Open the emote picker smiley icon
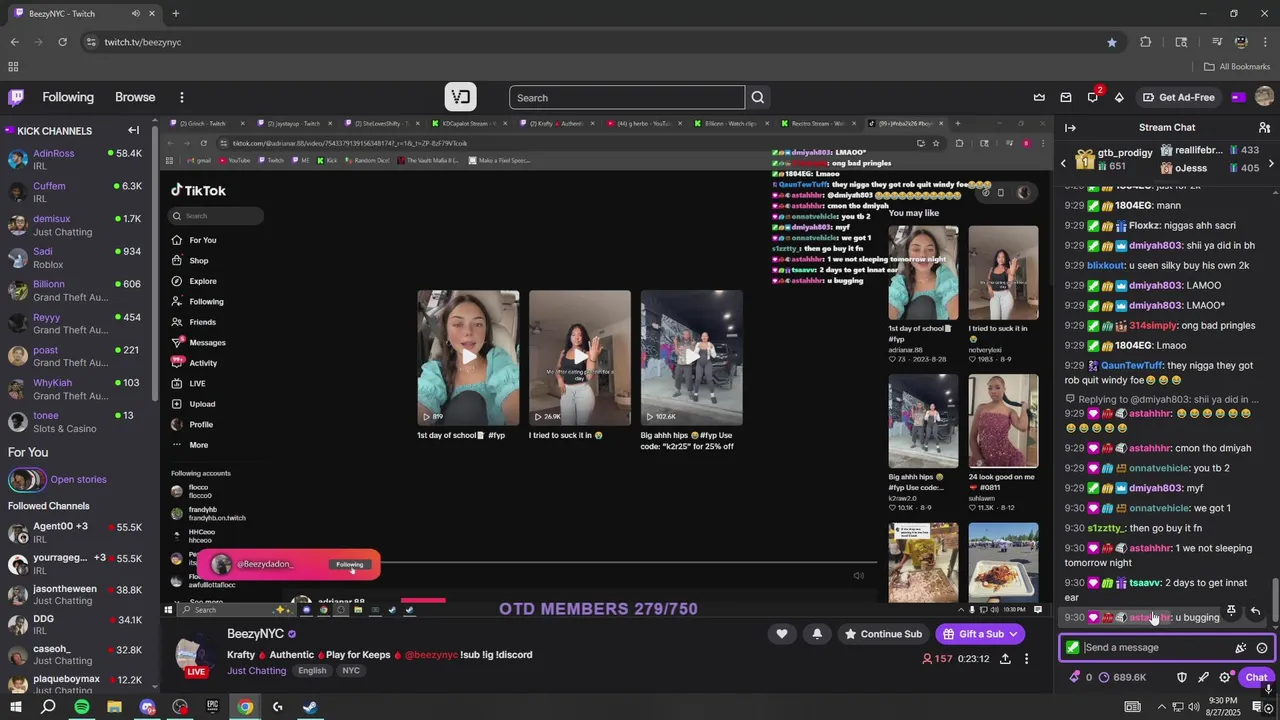 pyautogui.click(x=1262, y=648)
